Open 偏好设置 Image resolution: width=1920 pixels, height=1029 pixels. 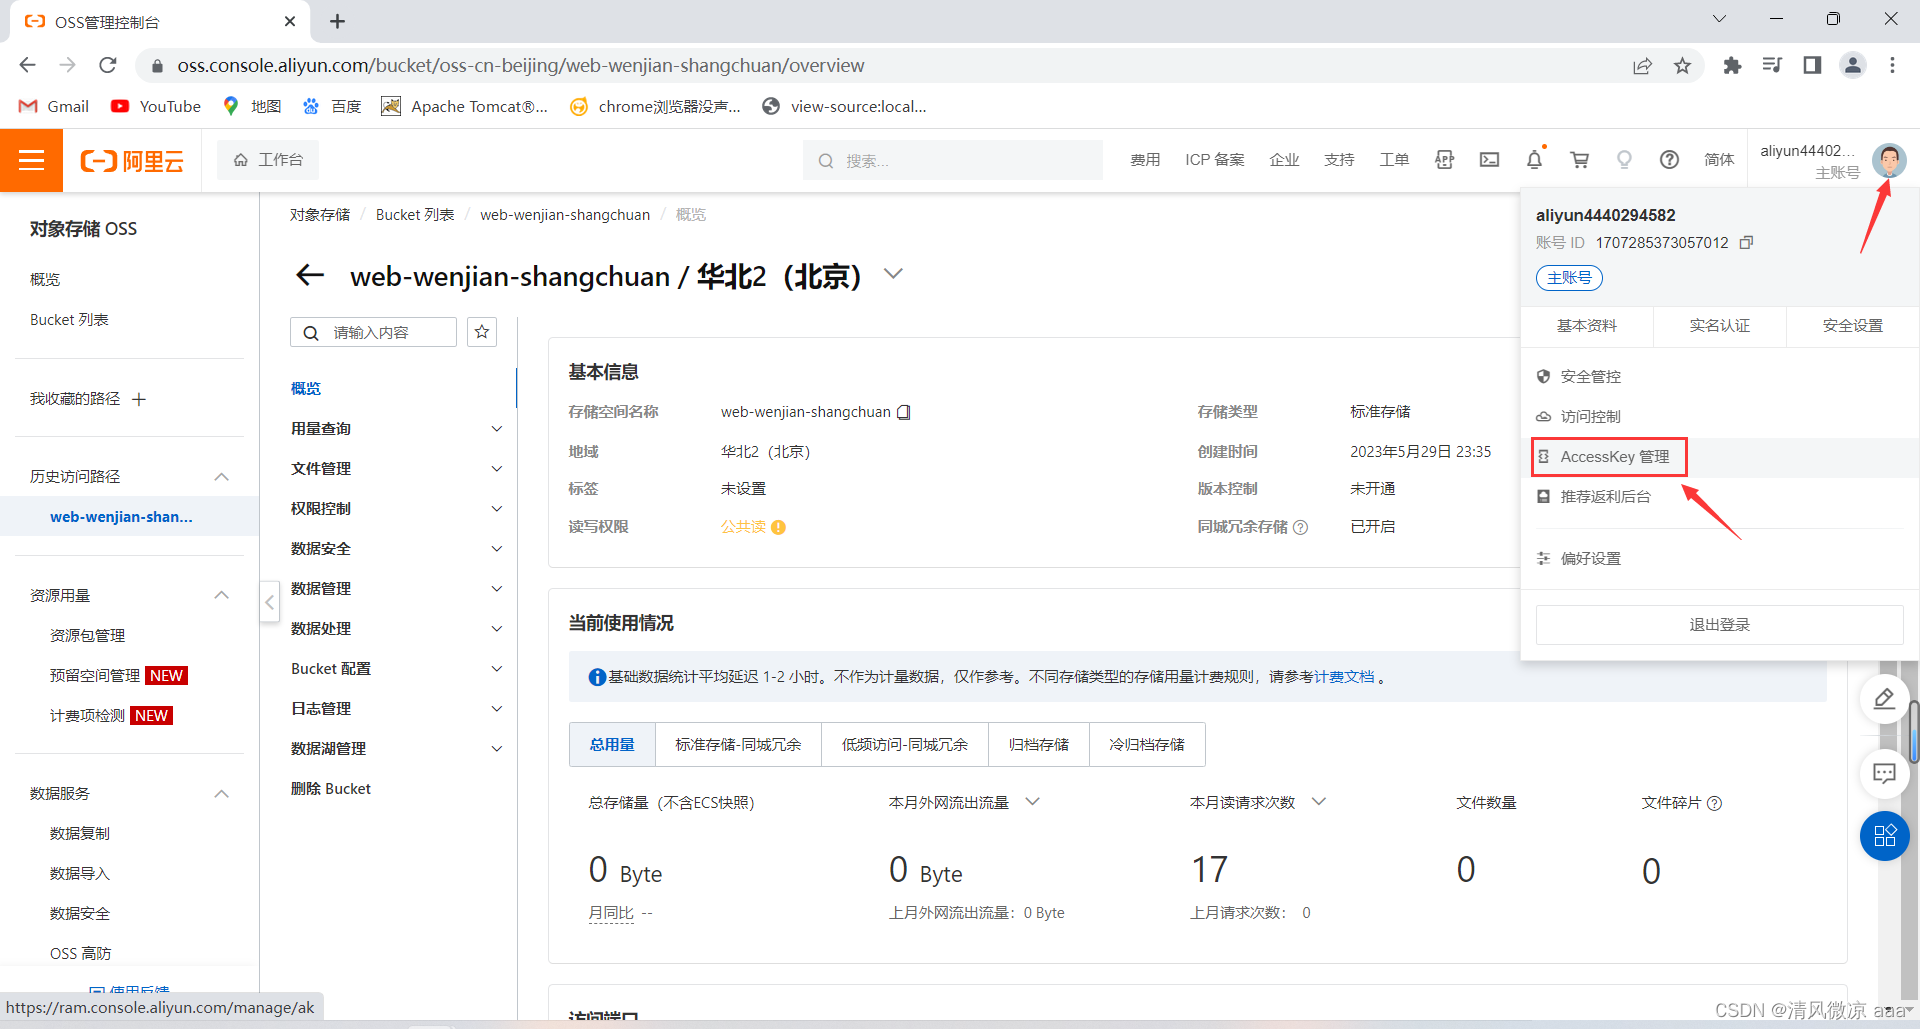coord(1591,559)
